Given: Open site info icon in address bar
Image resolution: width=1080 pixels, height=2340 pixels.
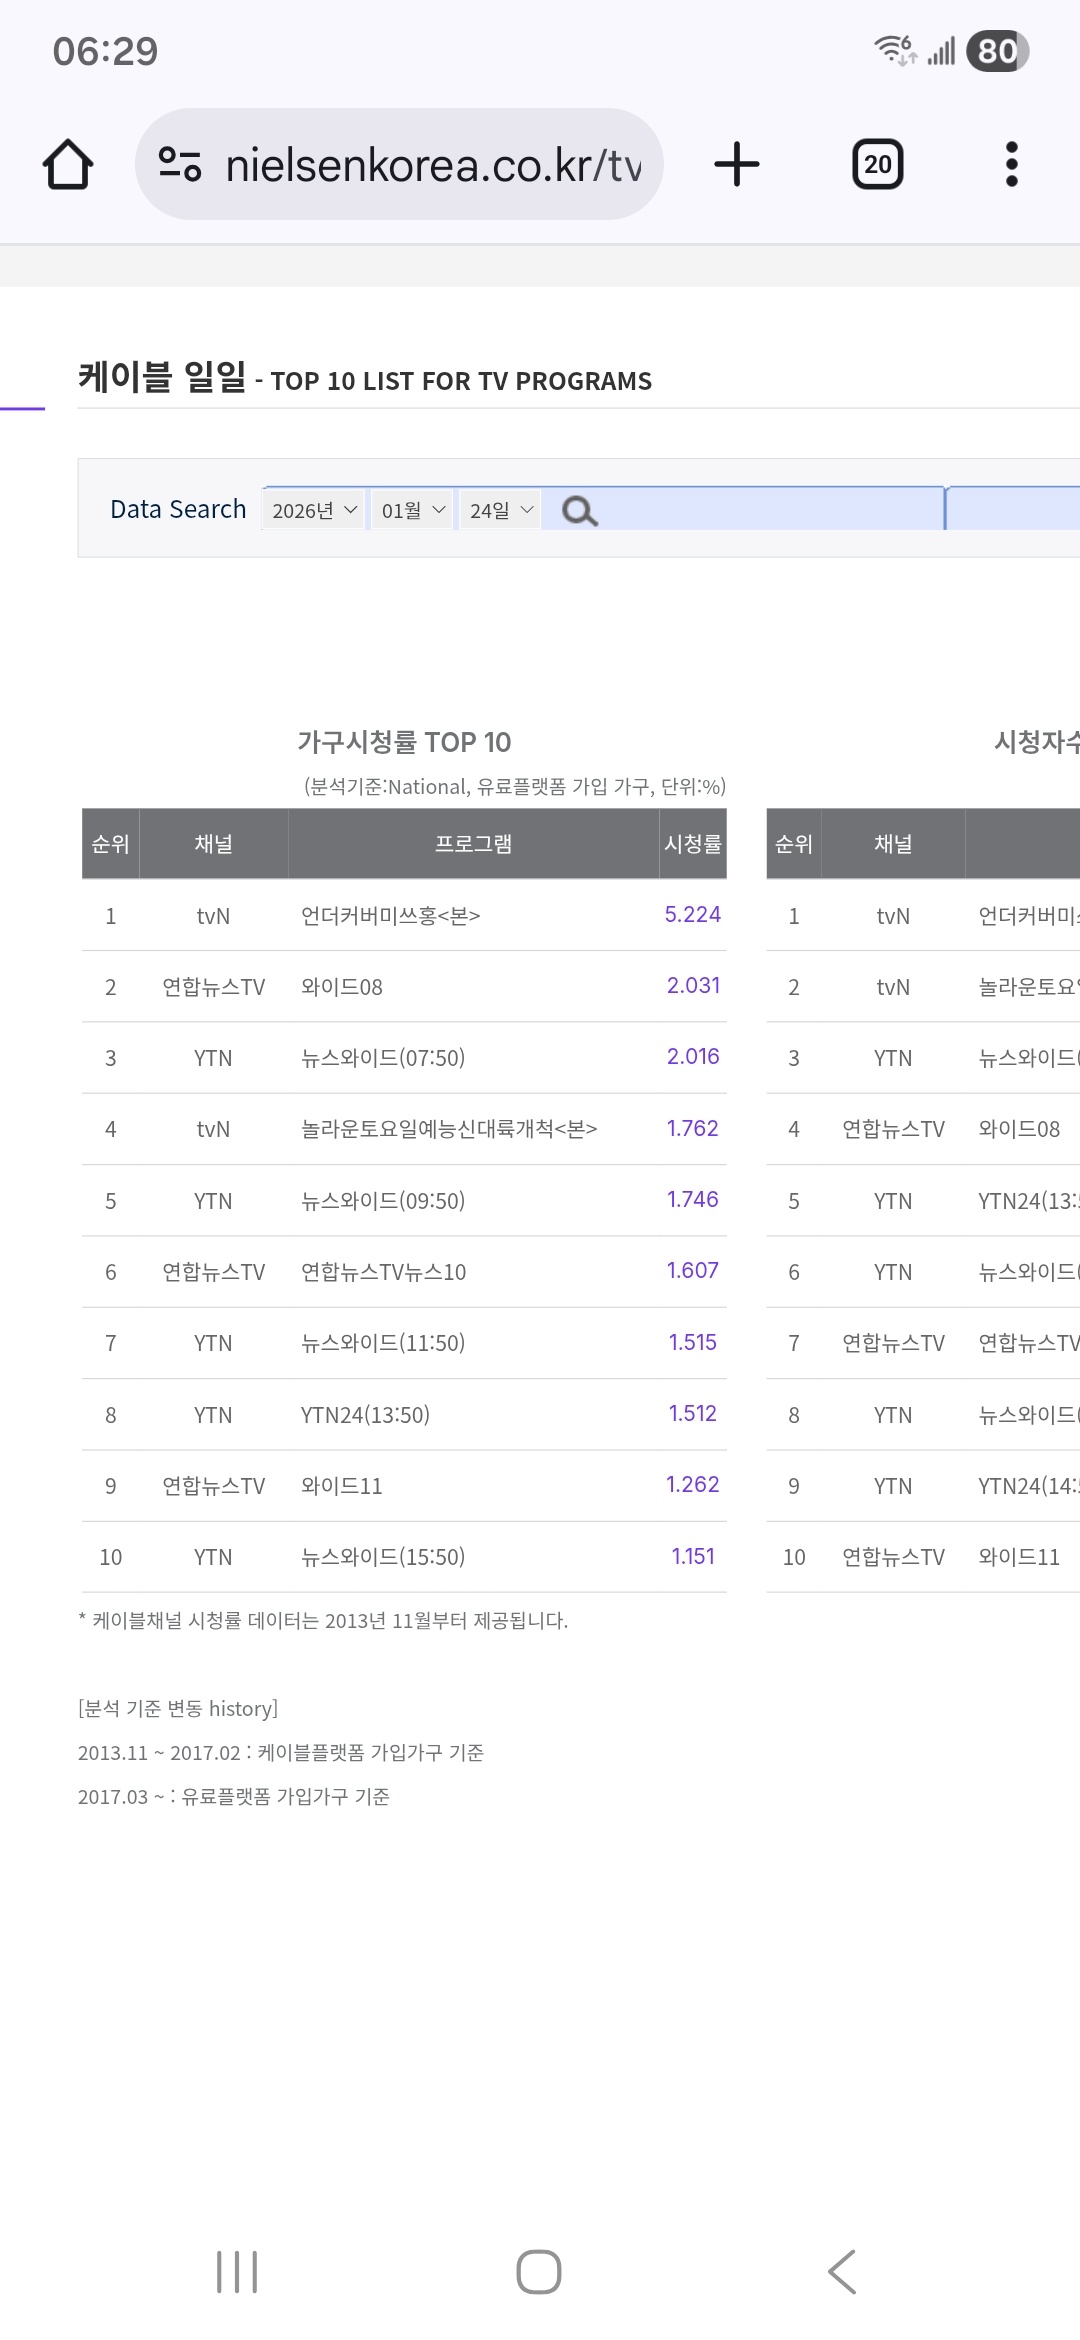Looking at the screenshot, I should tap(180, 164).
